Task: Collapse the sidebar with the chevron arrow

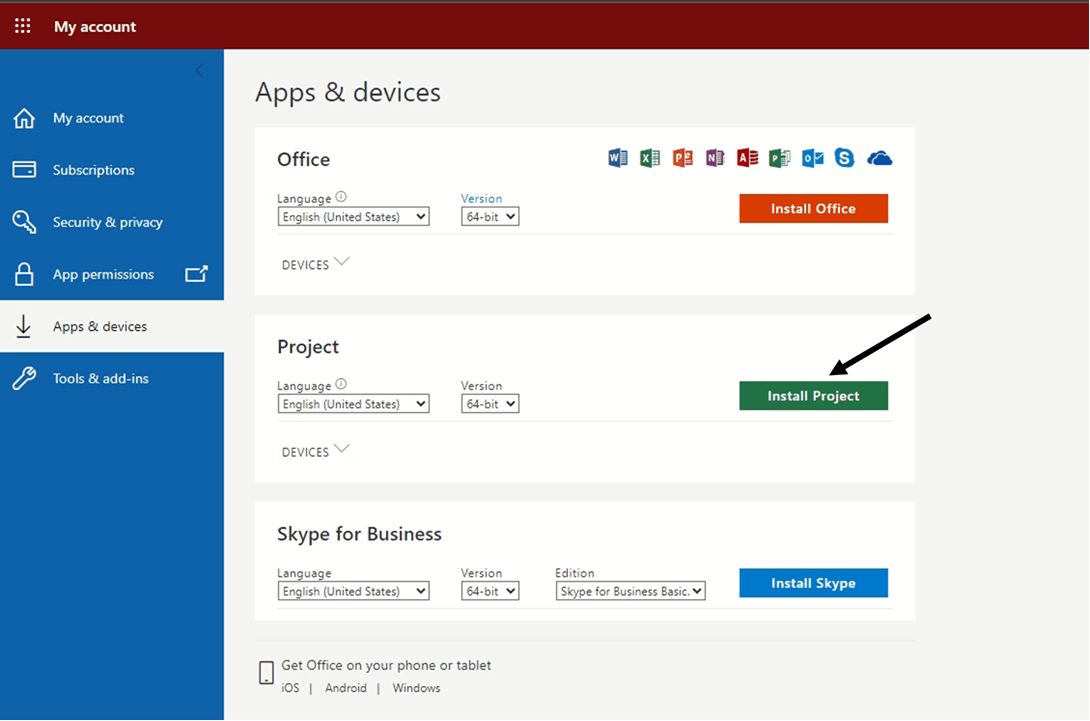Action: 200,70
